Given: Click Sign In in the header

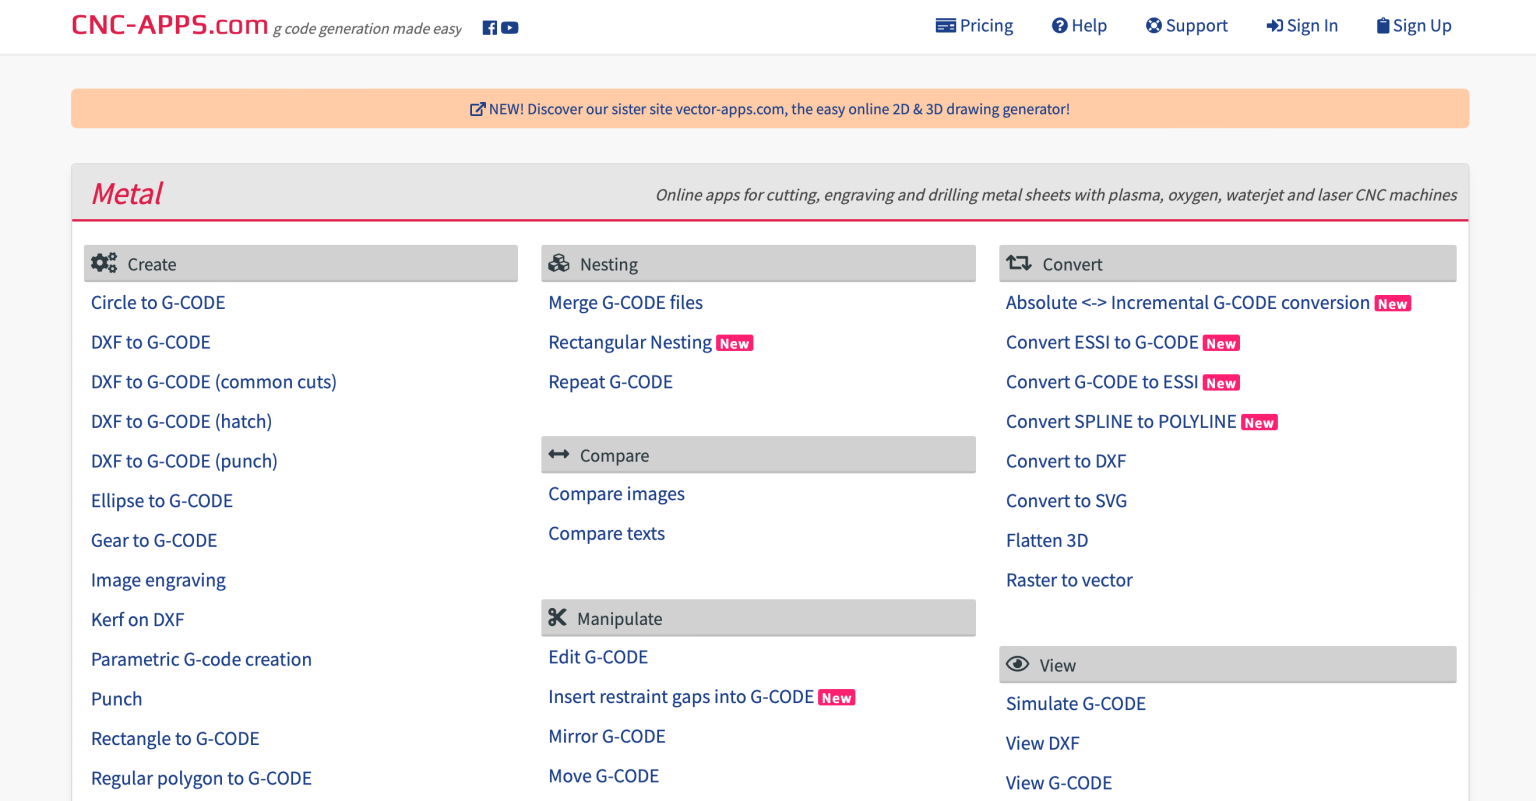Looking at the screenshot, I should [1302, 26].
